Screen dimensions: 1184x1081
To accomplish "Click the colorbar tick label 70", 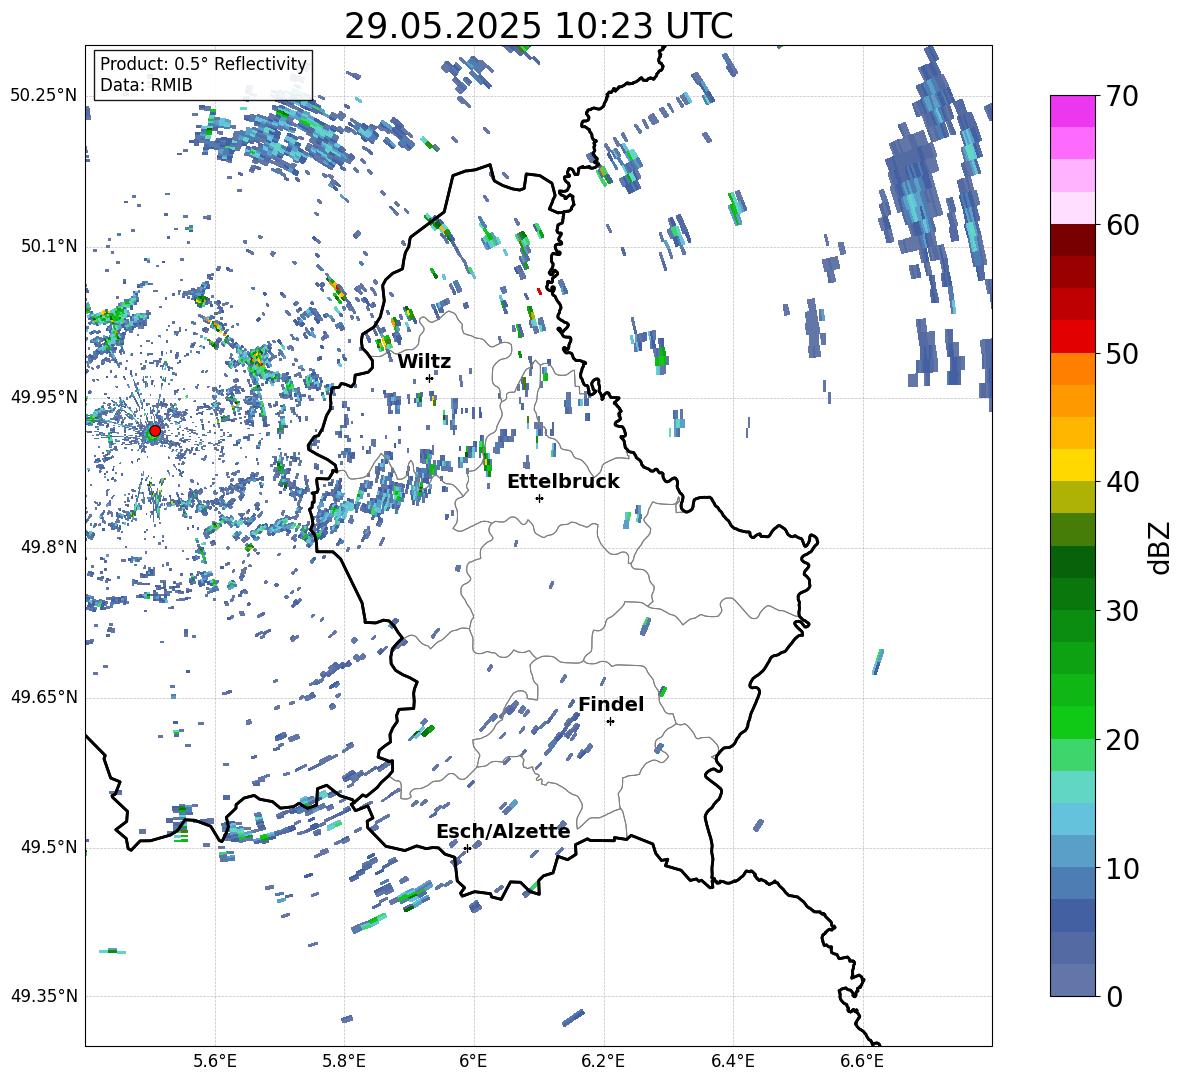I will coord(1123,97).
